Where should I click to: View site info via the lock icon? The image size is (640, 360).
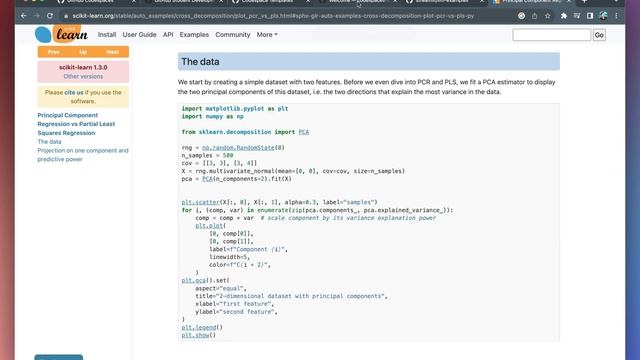pyautogui.click(x=66, y=16)
